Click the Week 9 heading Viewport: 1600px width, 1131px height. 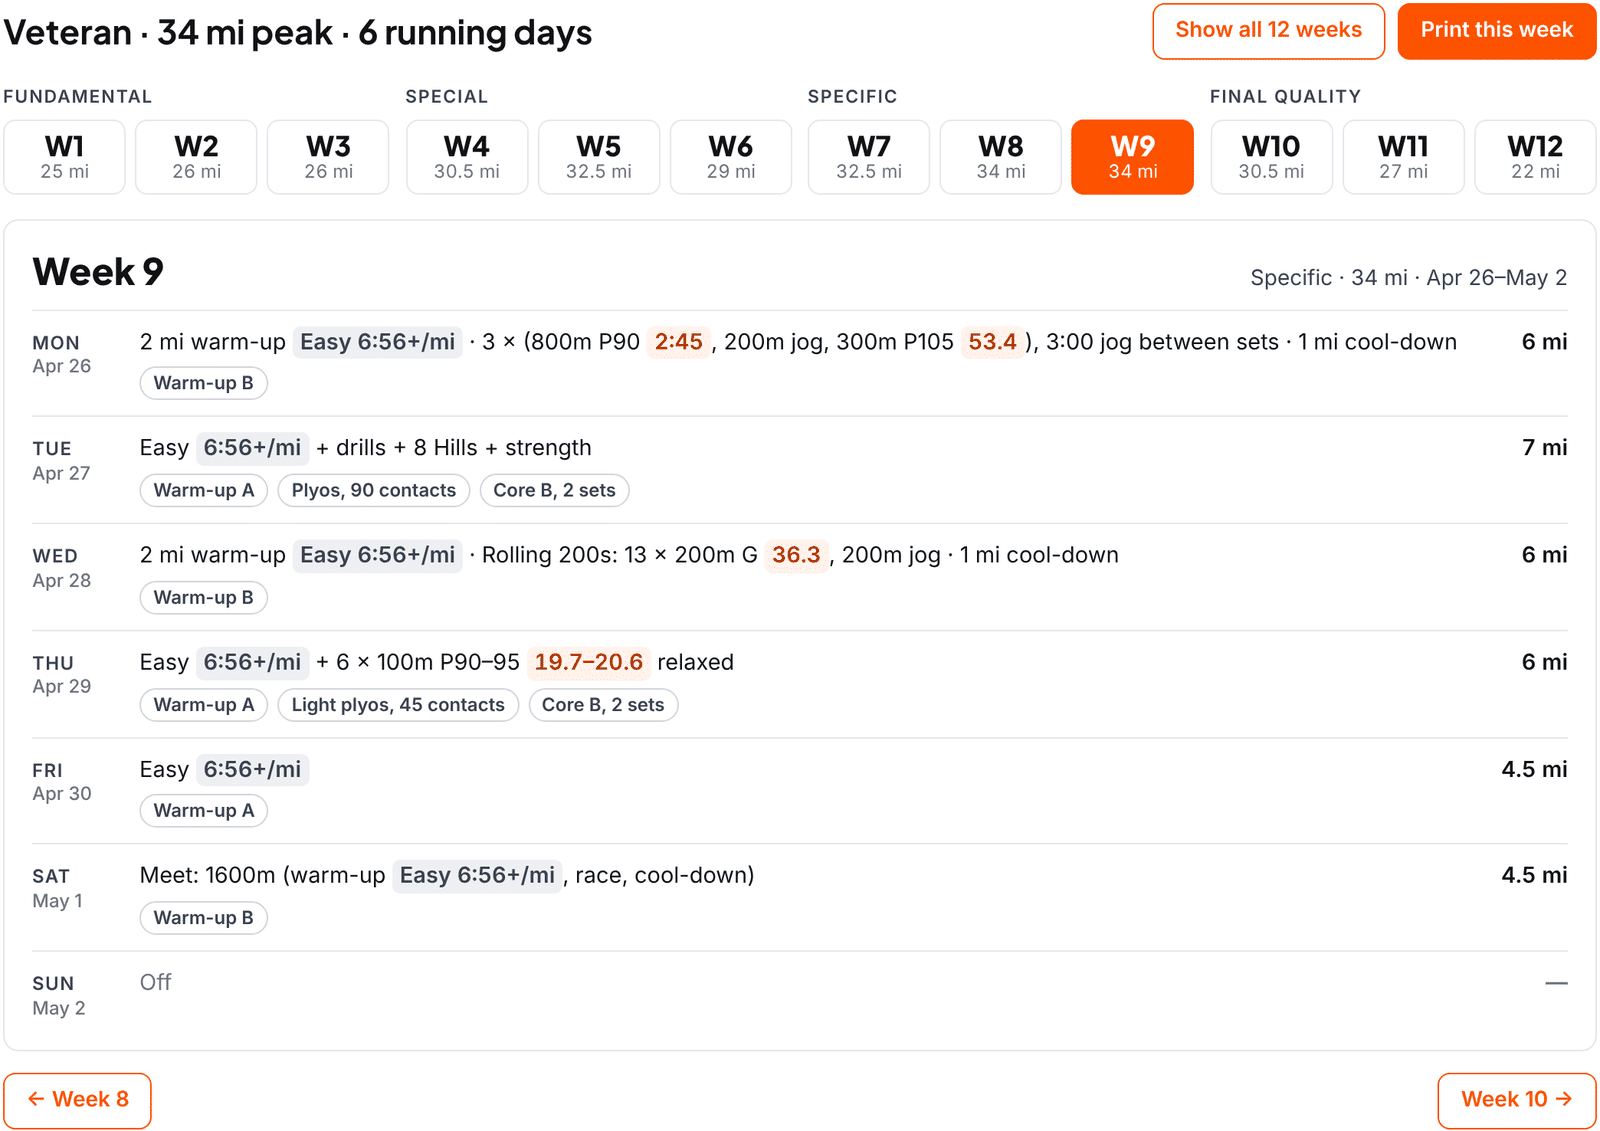(98, 272)
